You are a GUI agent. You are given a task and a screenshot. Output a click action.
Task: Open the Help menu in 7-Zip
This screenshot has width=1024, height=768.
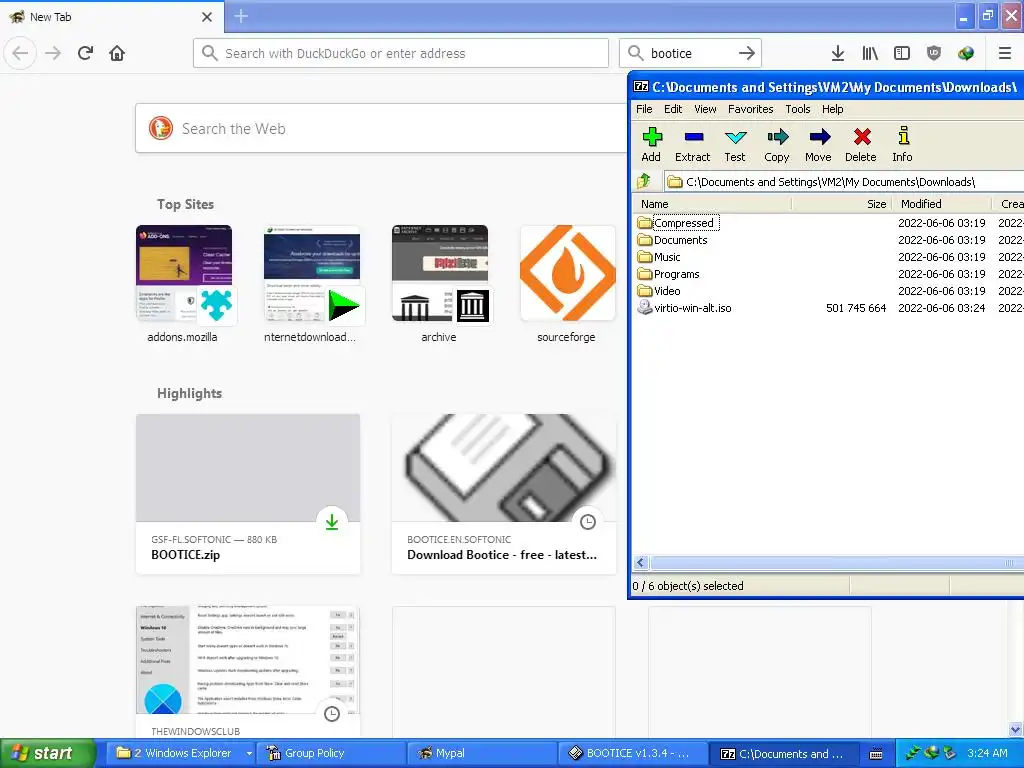(833, 109)
